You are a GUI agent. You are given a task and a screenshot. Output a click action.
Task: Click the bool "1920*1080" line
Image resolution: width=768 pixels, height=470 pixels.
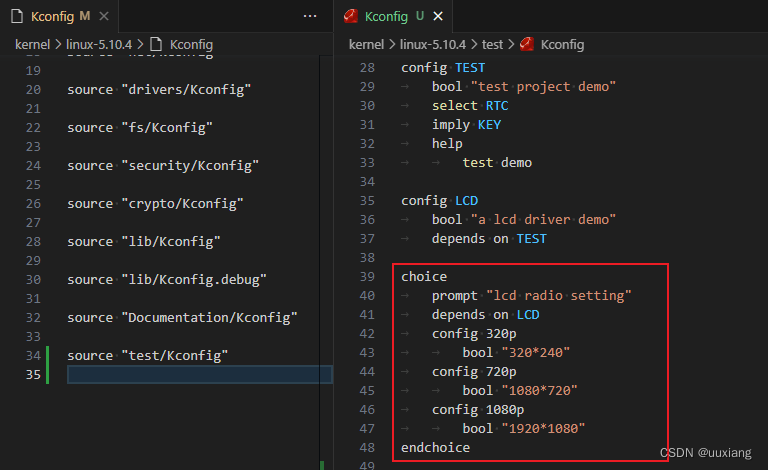(524, 429)
